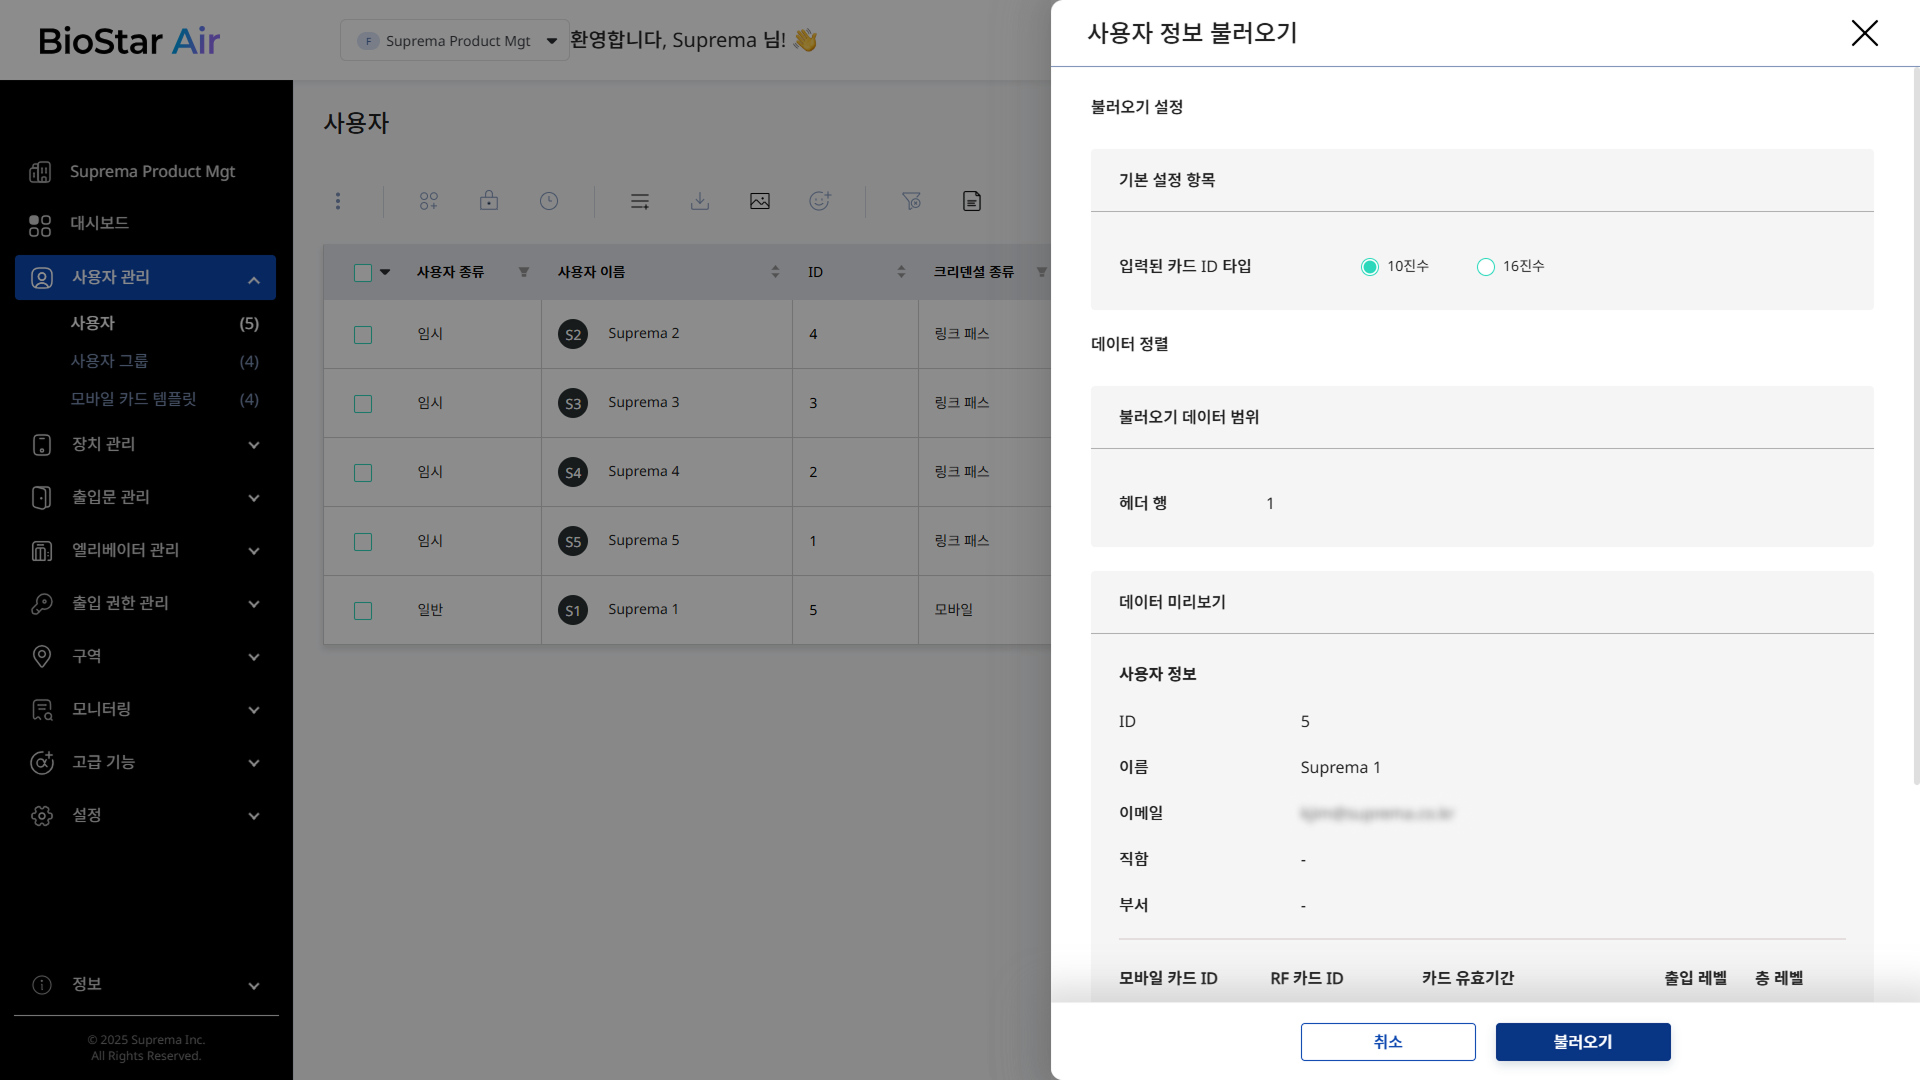
Task: Click the document report icon in the toolbar
Action: [x=972, y=201]
